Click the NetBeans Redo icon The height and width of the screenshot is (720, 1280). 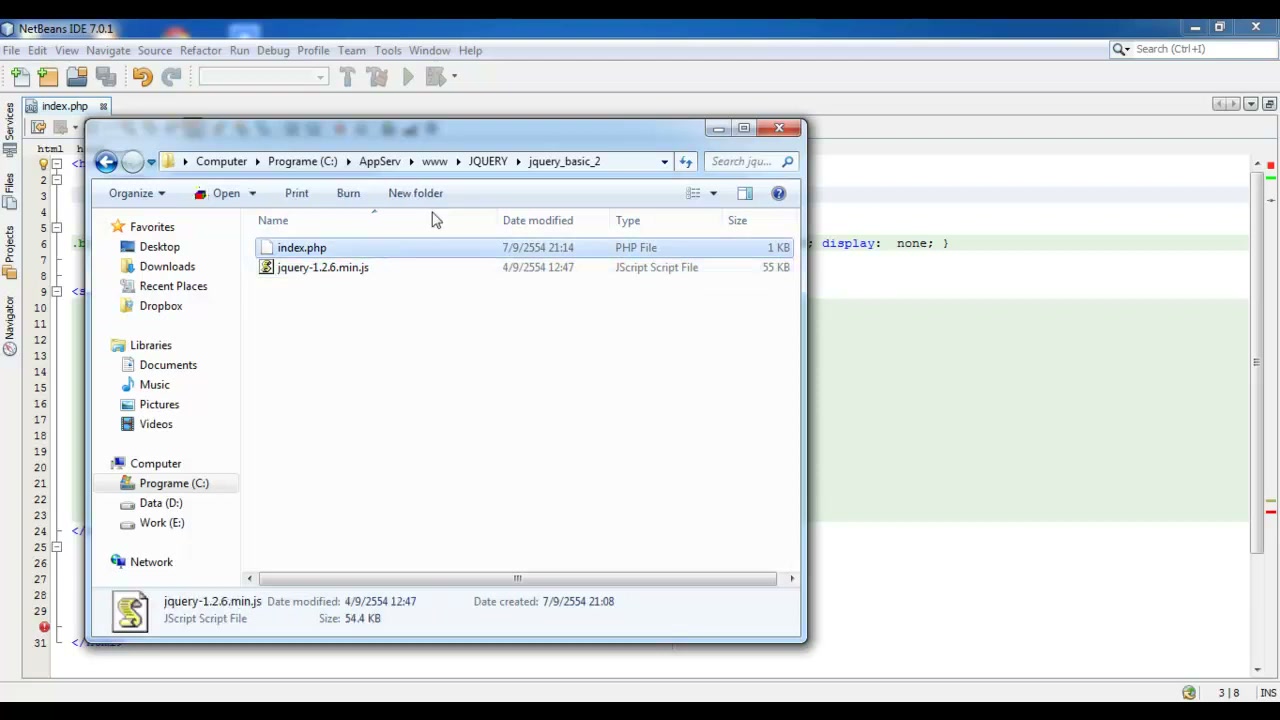[x=171, y=76]
